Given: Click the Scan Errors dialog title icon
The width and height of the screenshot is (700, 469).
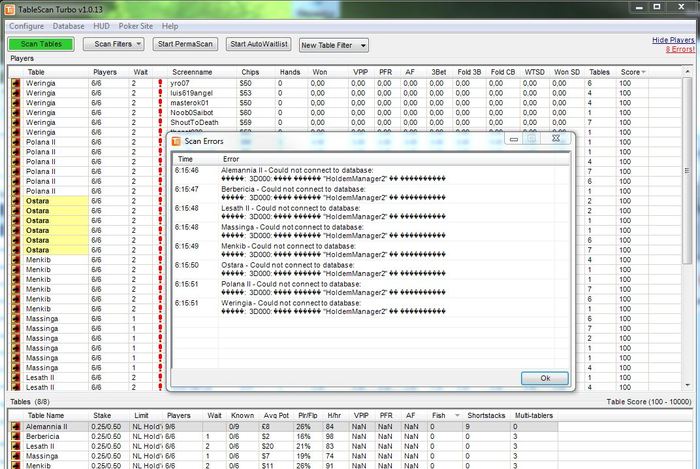Looking at the screenshot, I should tap(176, 143).
